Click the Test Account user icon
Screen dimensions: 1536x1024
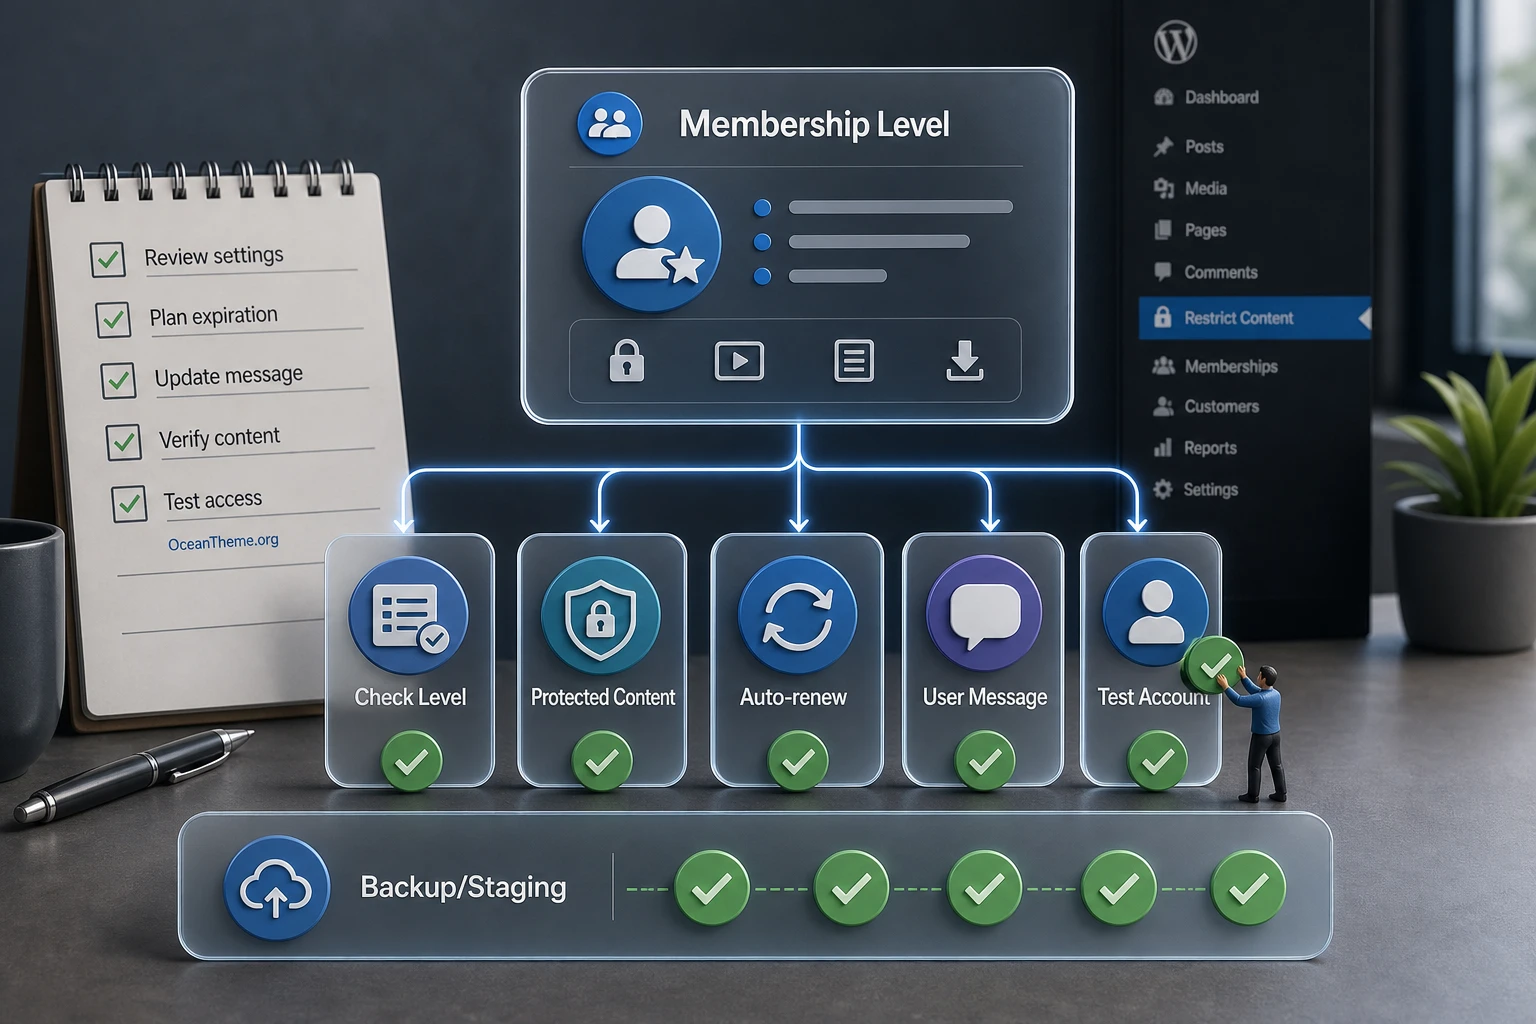(1156, 612)
